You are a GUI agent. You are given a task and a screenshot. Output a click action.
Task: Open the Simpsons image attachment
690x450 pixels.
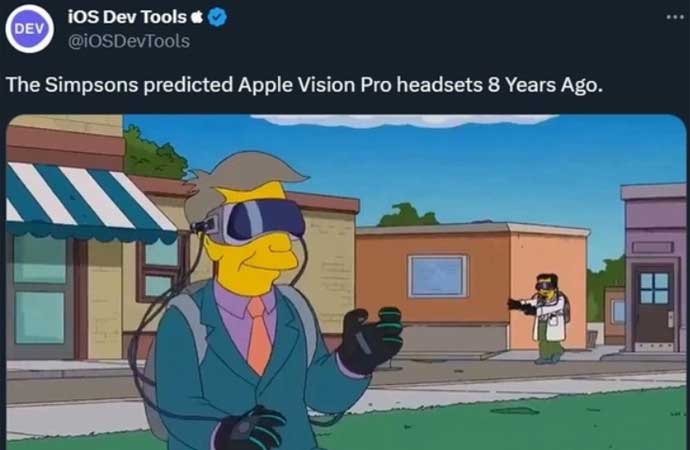[346, 282]
